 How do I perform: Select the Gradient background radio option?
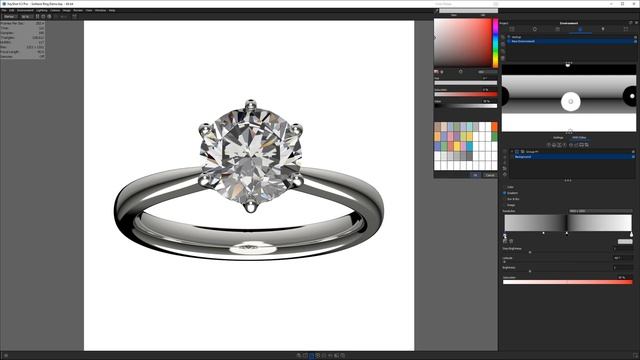coord(504,193)
